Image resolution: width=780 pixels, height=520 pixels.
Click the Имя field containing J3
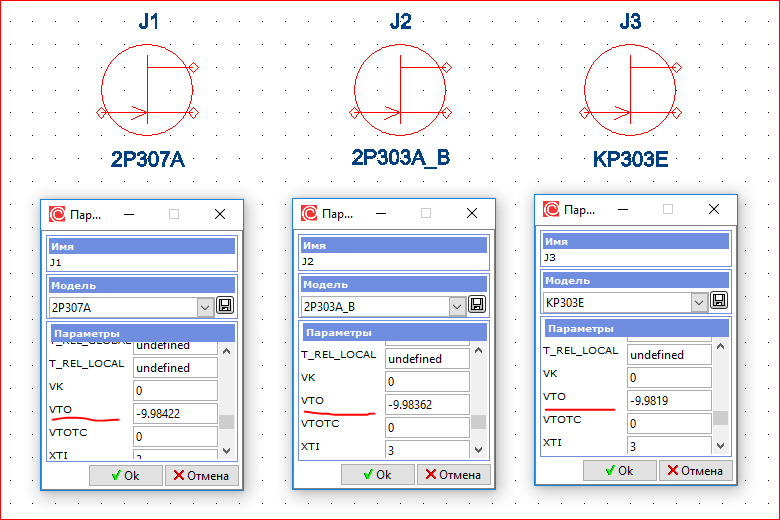(635, 258)
